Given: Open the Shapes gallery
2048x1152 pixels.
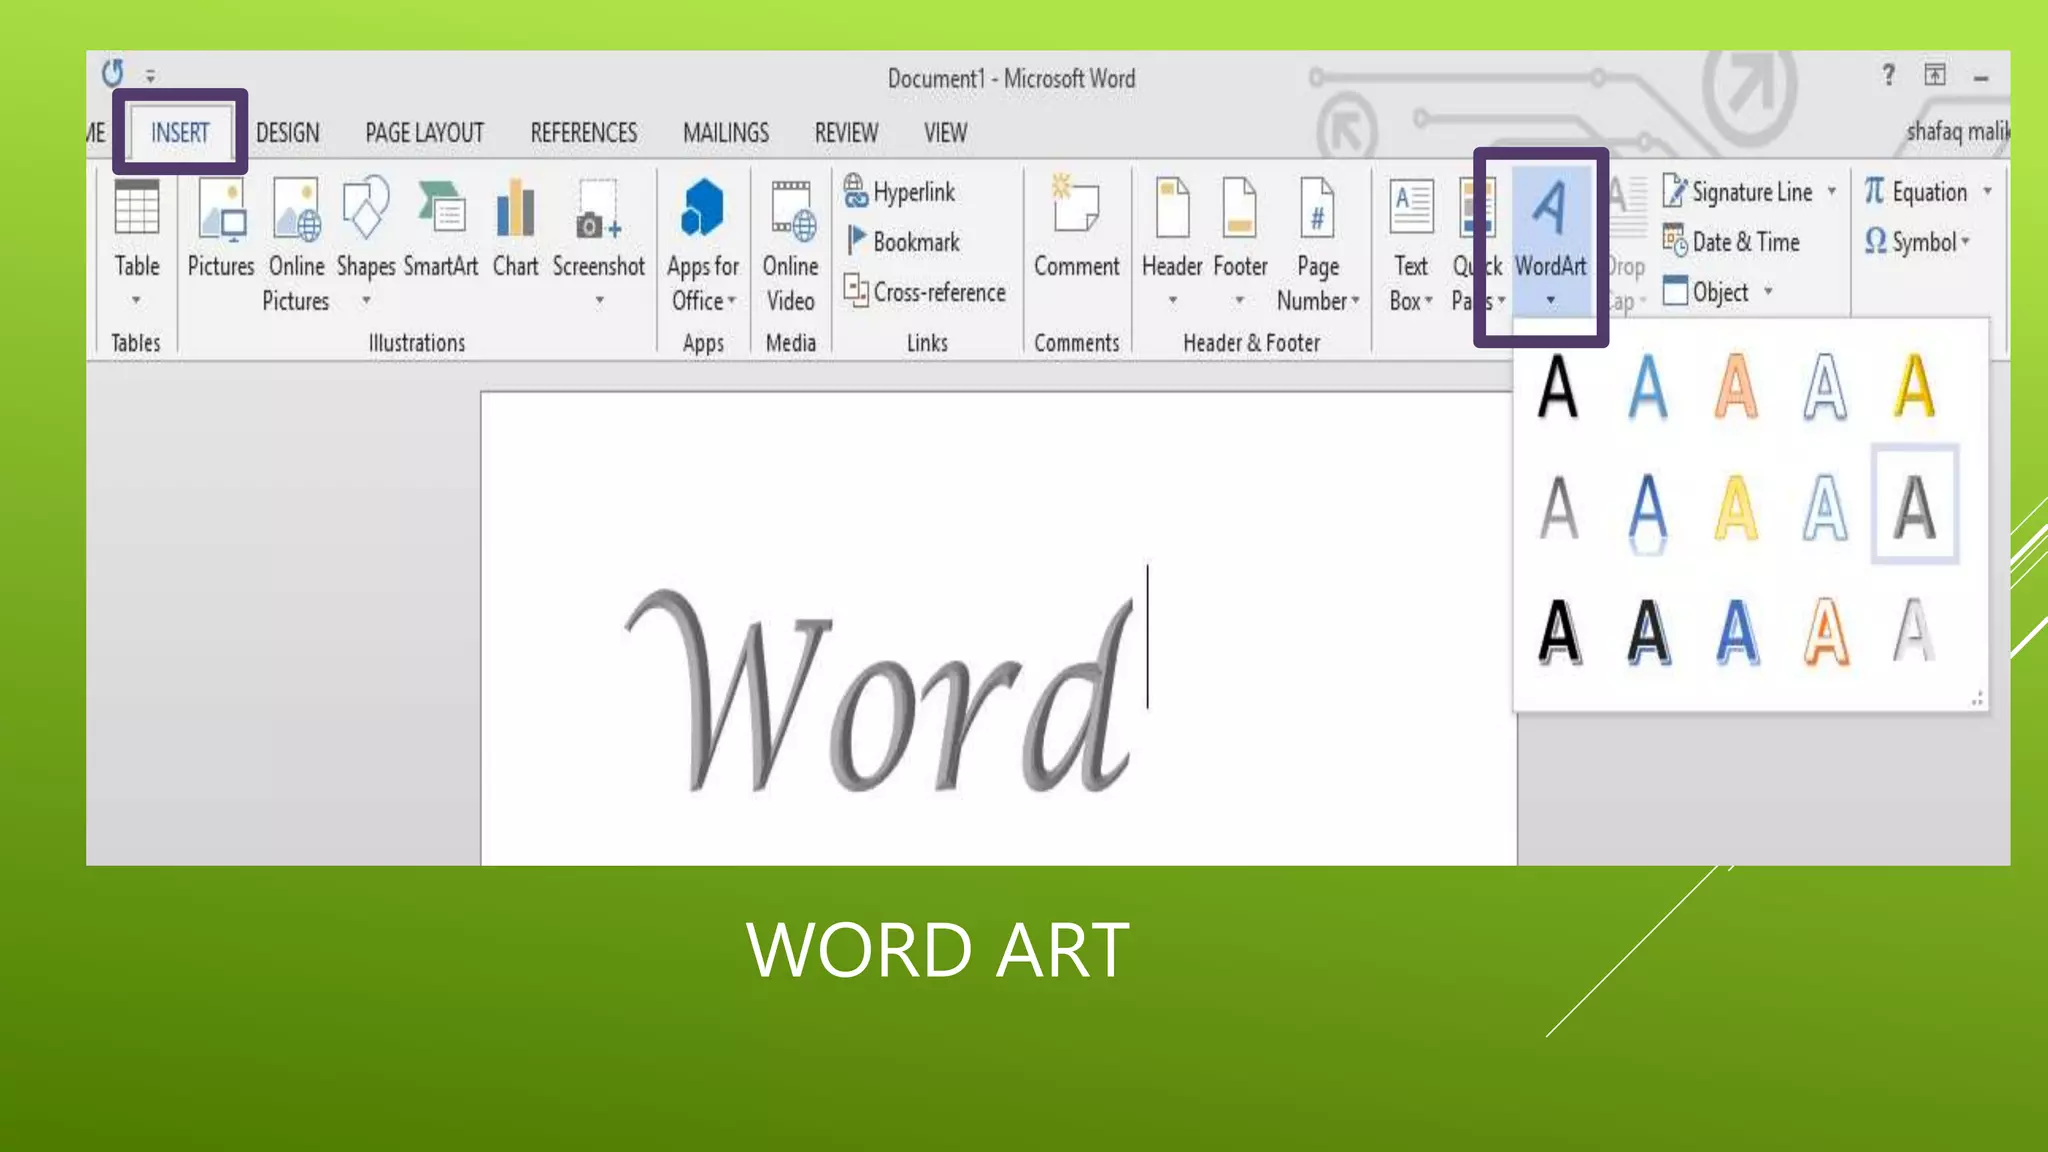Looking at the screenshot, I should pyautogui.click(x=365, y=243).
